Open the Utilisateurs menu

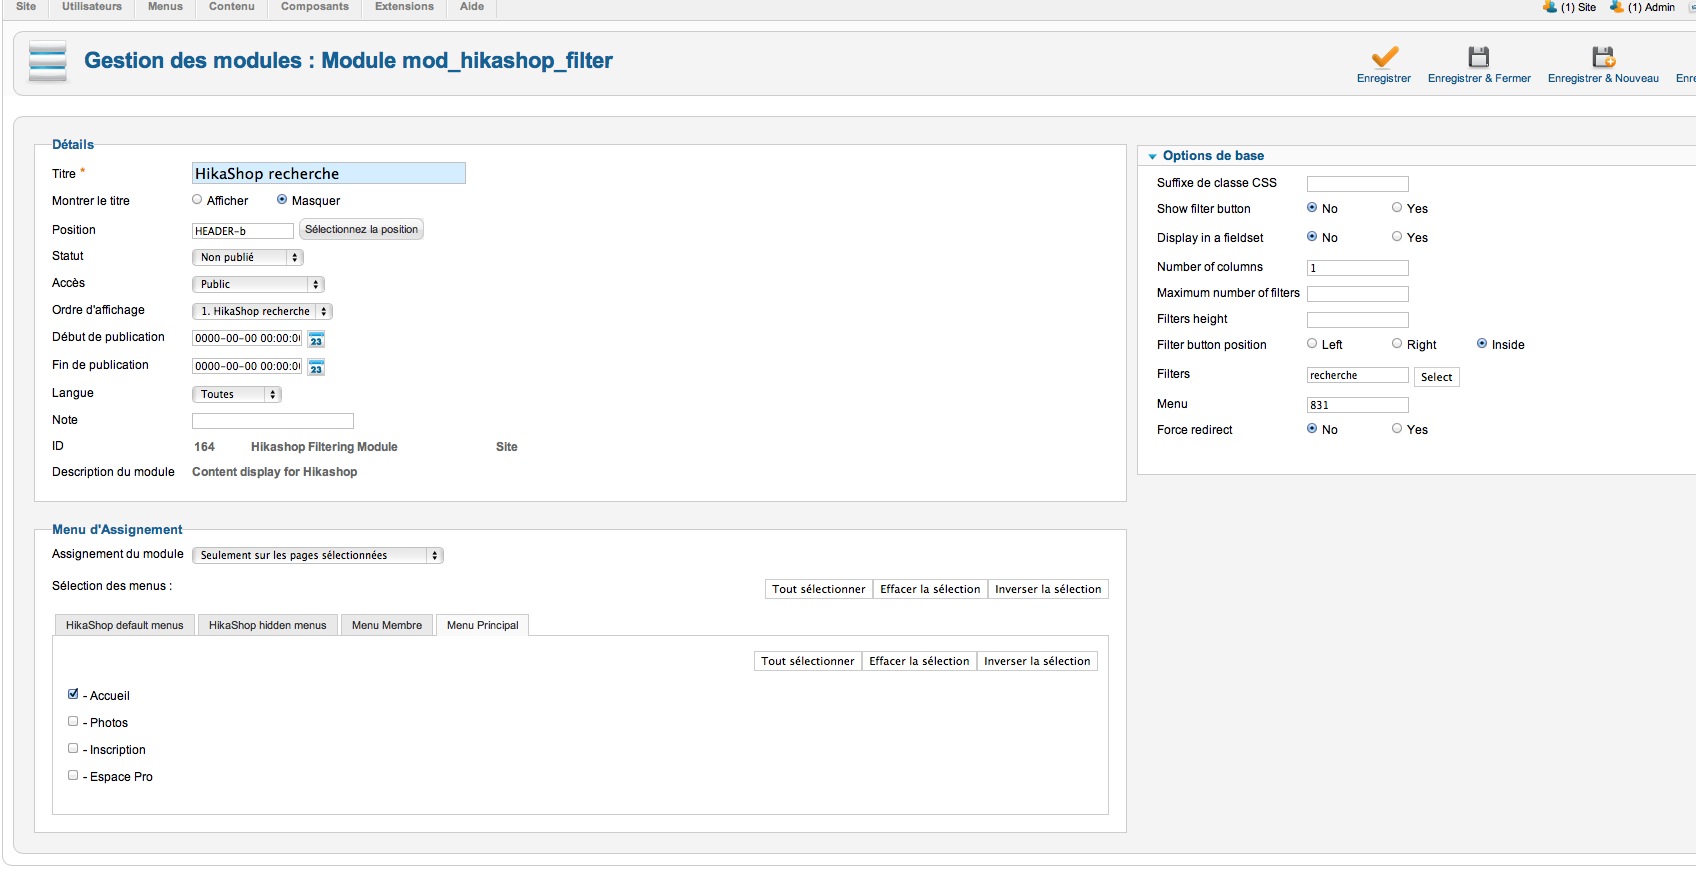point(92,7)
